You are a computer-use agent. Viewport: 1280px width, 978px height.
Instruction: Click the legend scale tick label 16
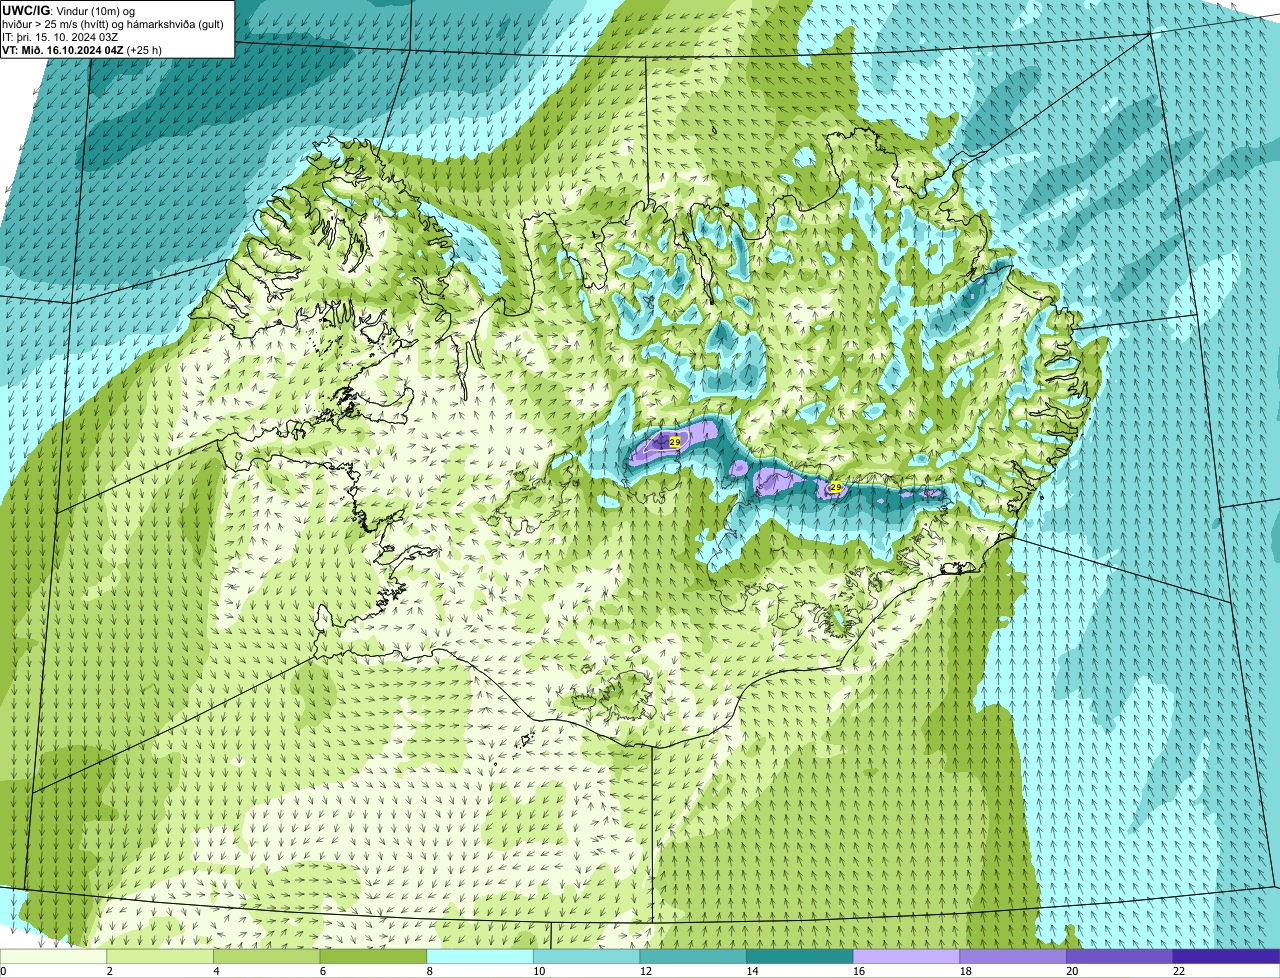pos(859,971)
